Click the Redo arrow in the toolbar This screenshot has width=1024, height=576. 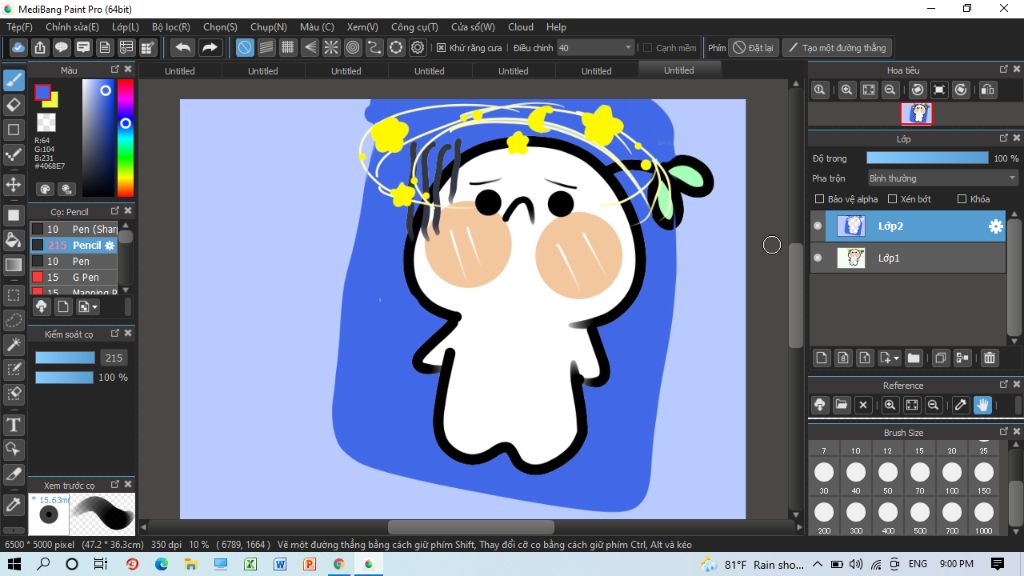tap(210, 48)
